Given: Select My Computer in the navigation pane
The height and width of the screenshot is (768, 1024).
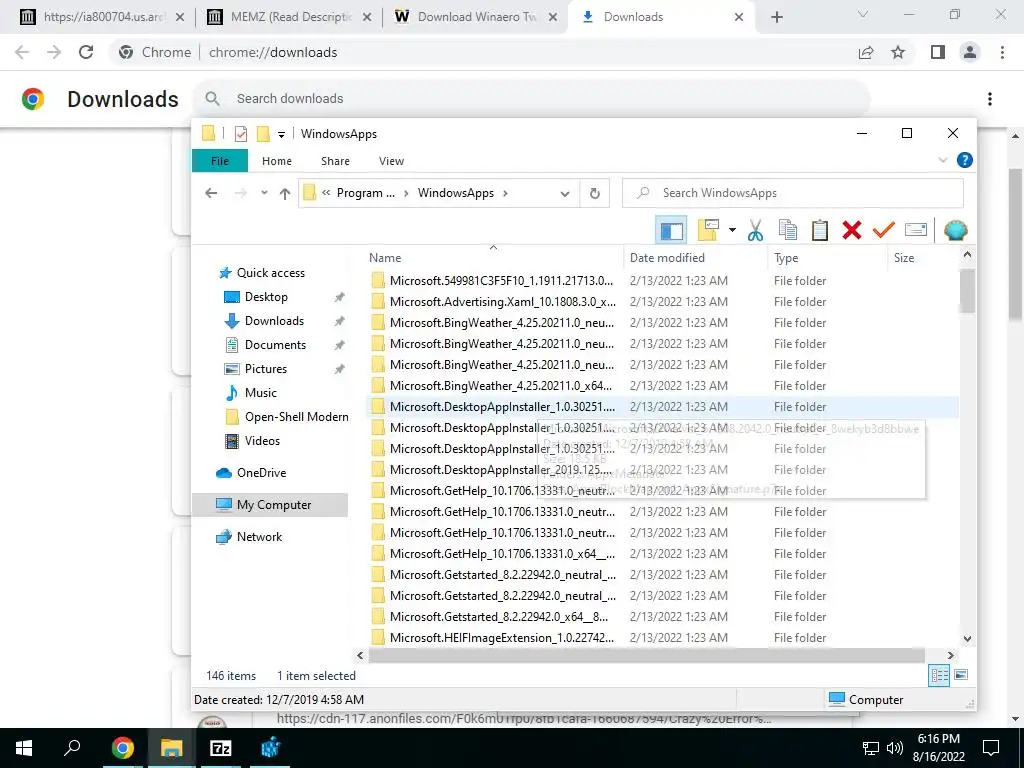Looking at the screenshot, I should pyautogui.click(x=270, y=505).
